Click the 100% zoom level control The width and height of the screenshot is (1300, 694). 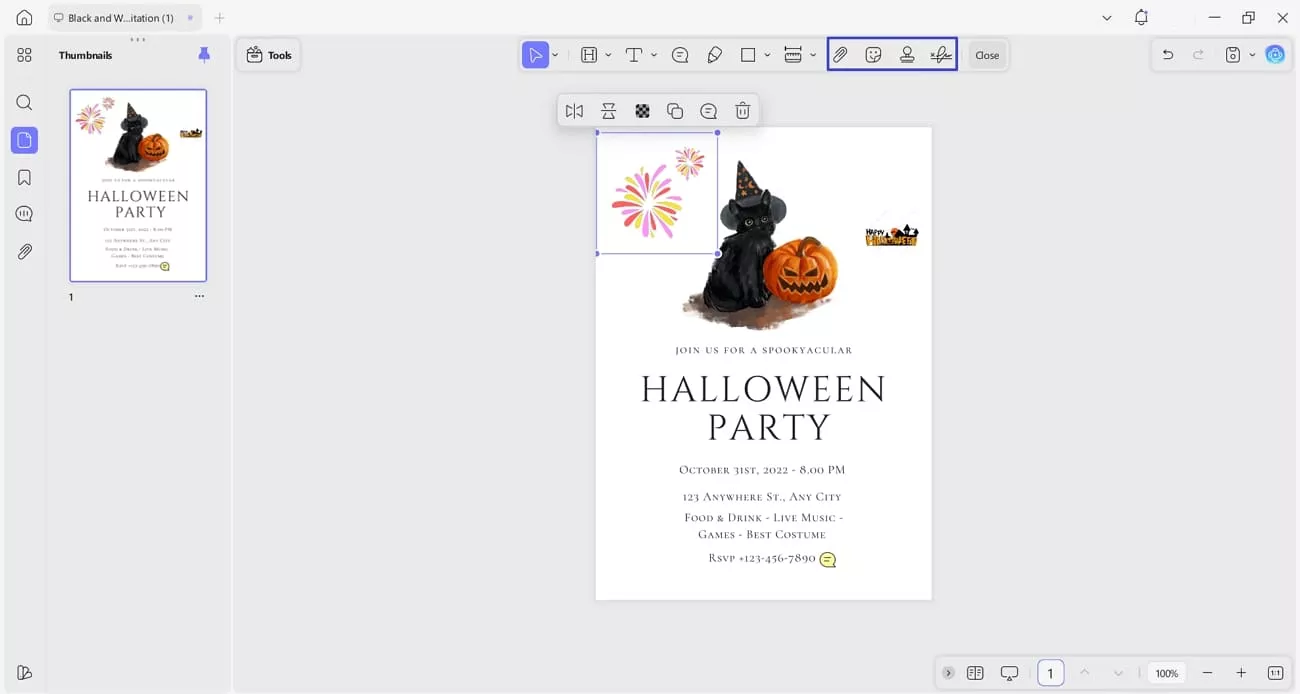click(x=1167, y=673)
